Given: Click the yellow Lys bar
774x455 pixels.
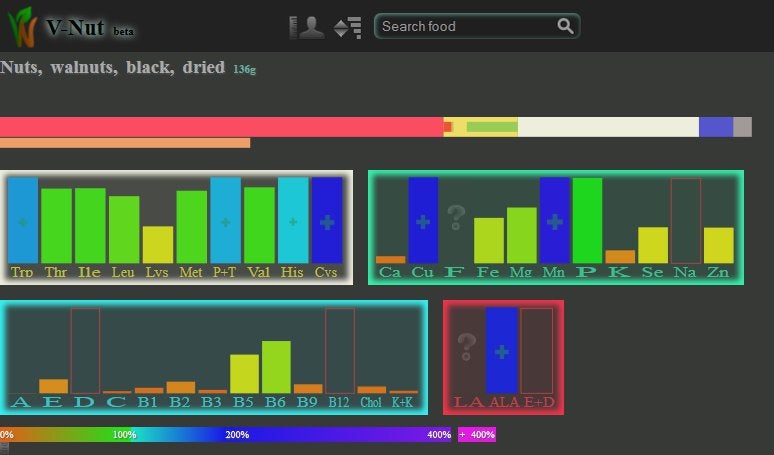Looking at the screenshot, I should (x=158, y=245).
